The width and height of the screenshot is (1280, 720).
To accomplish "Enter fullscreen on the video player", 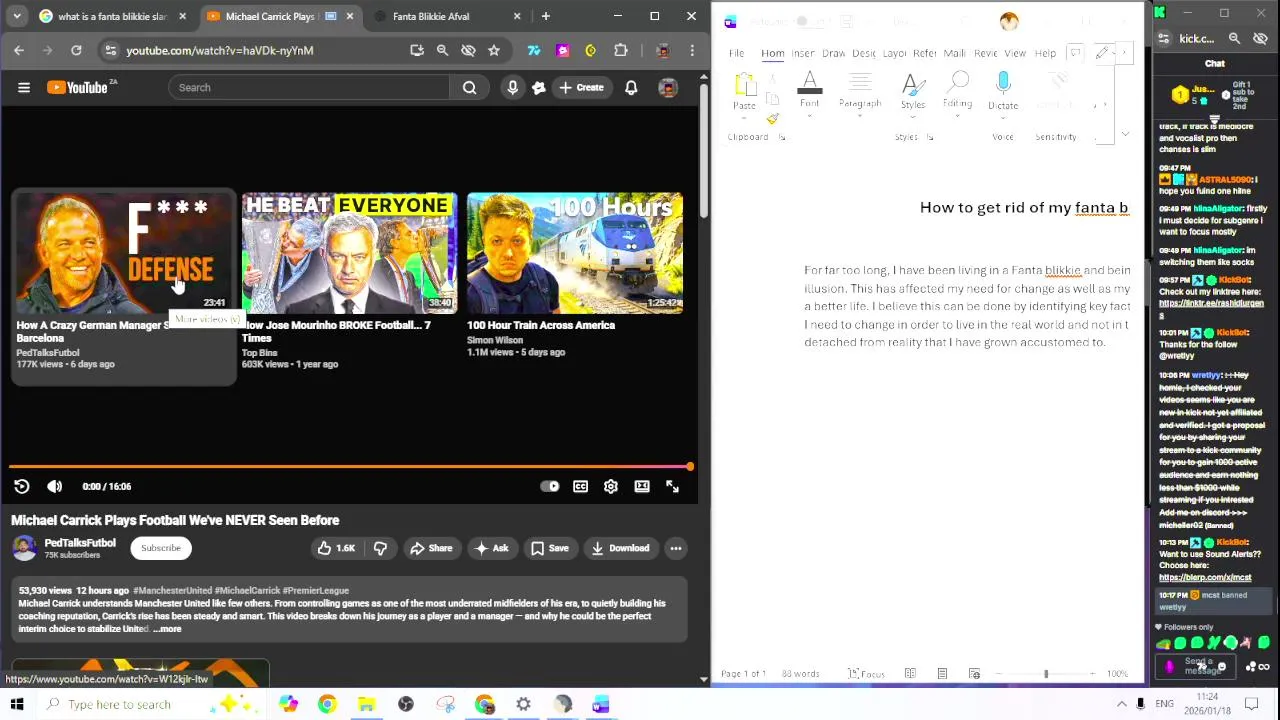I will coord(672,486).
